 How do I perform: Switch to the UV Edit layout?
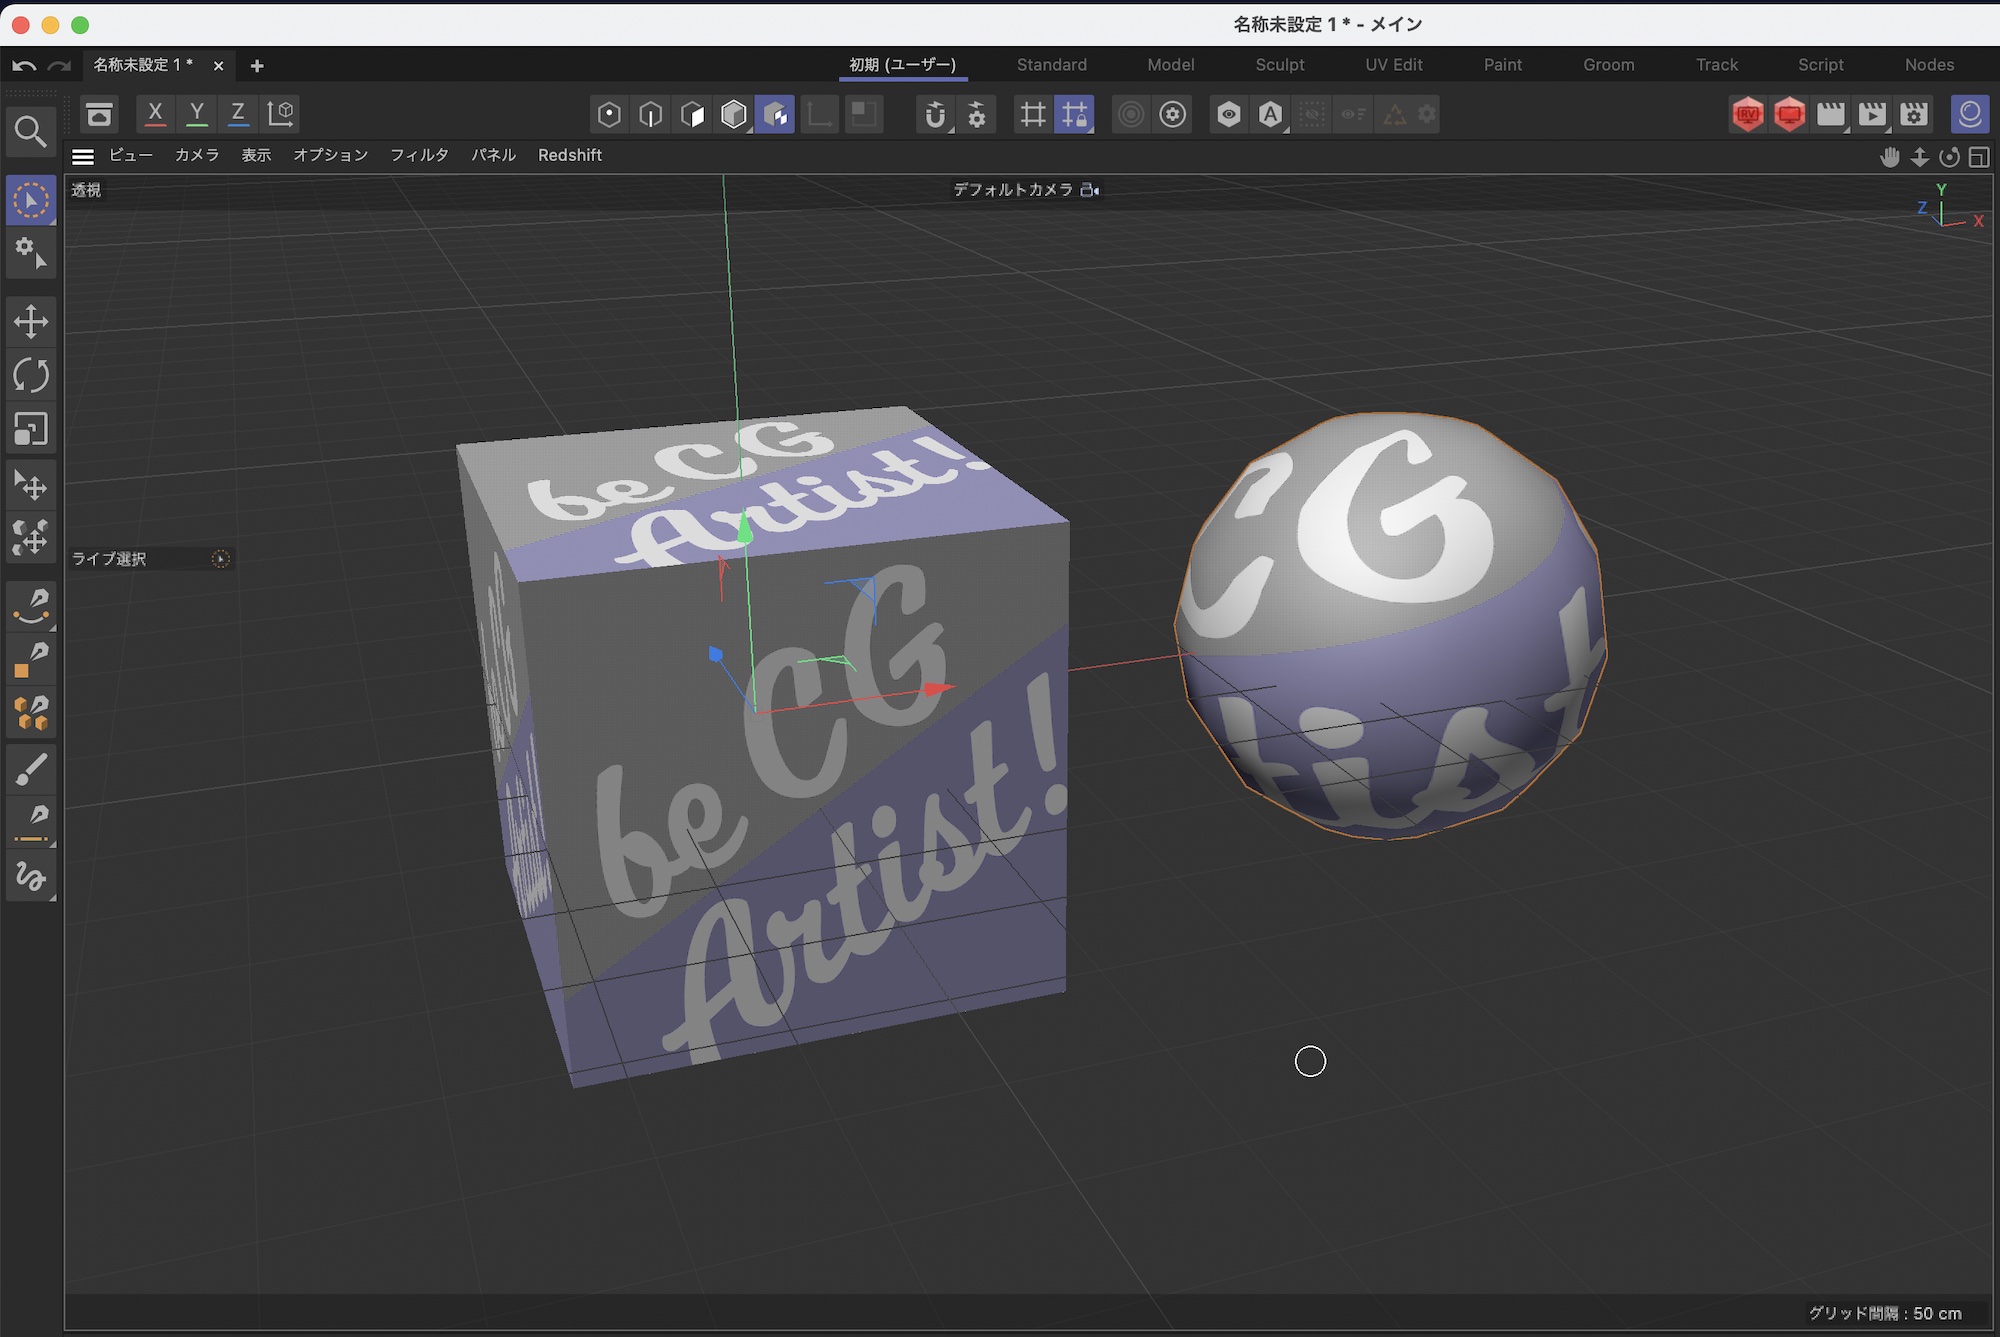pyautogui.click(x=1393, y=65)
